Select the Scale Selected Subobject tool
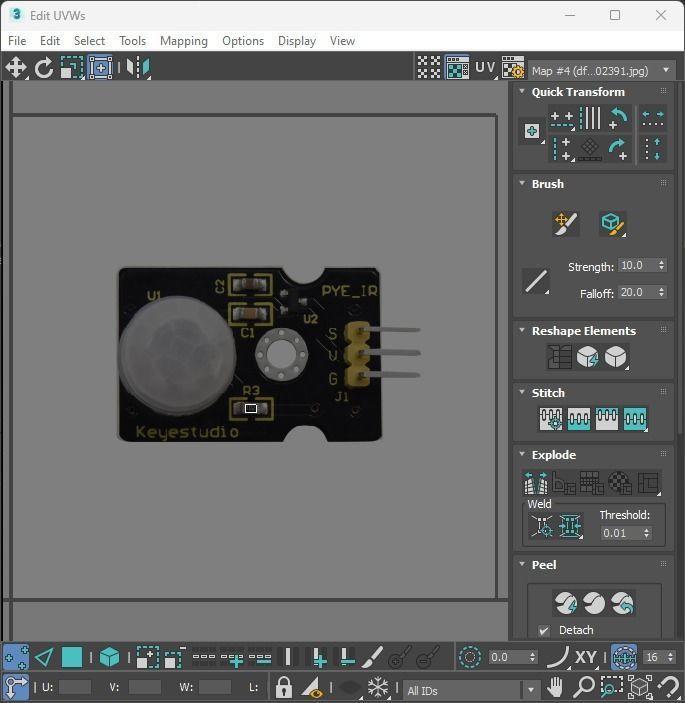Screen dimensions: 685x703 tap(72, 68)
